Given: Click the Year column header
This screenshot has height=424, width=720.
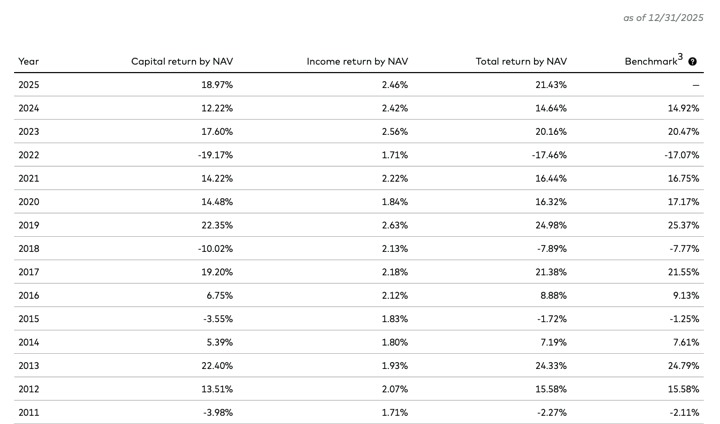Looking at the screenshot, I should tap(28, 62).
